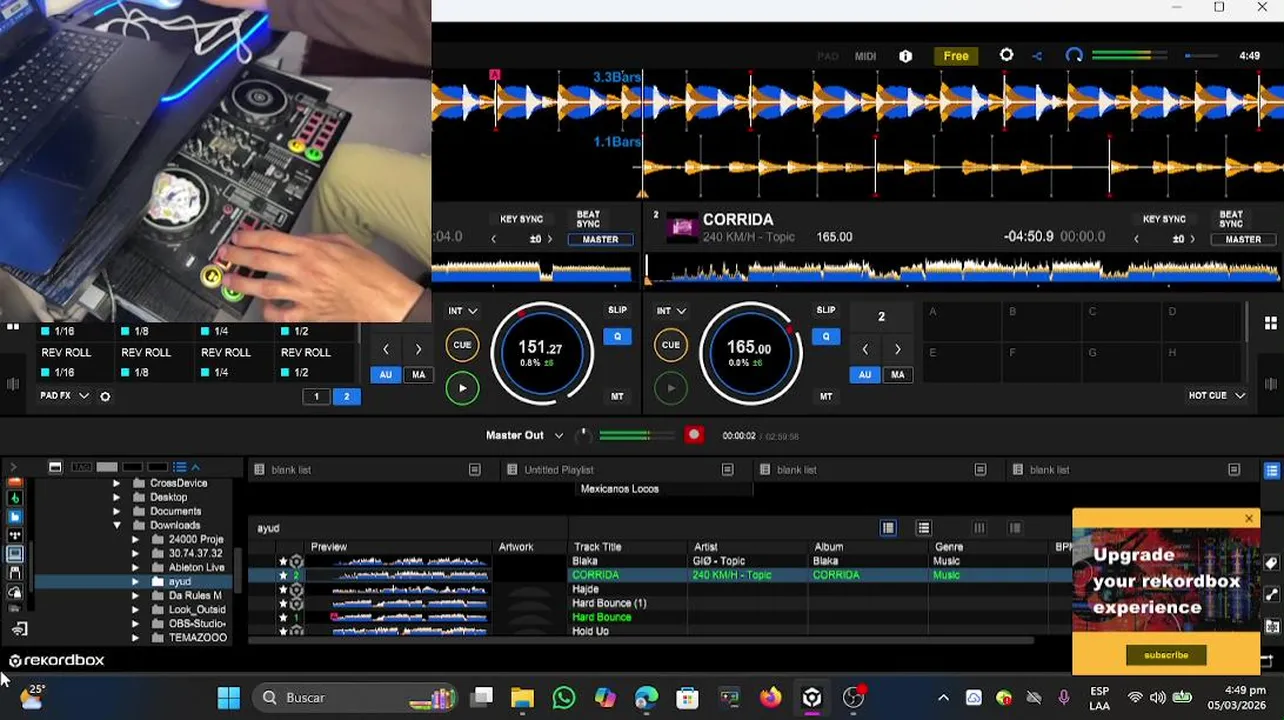
Task: Click deck 1 BEAT SYNC button
Action: [x=588, y=219]
